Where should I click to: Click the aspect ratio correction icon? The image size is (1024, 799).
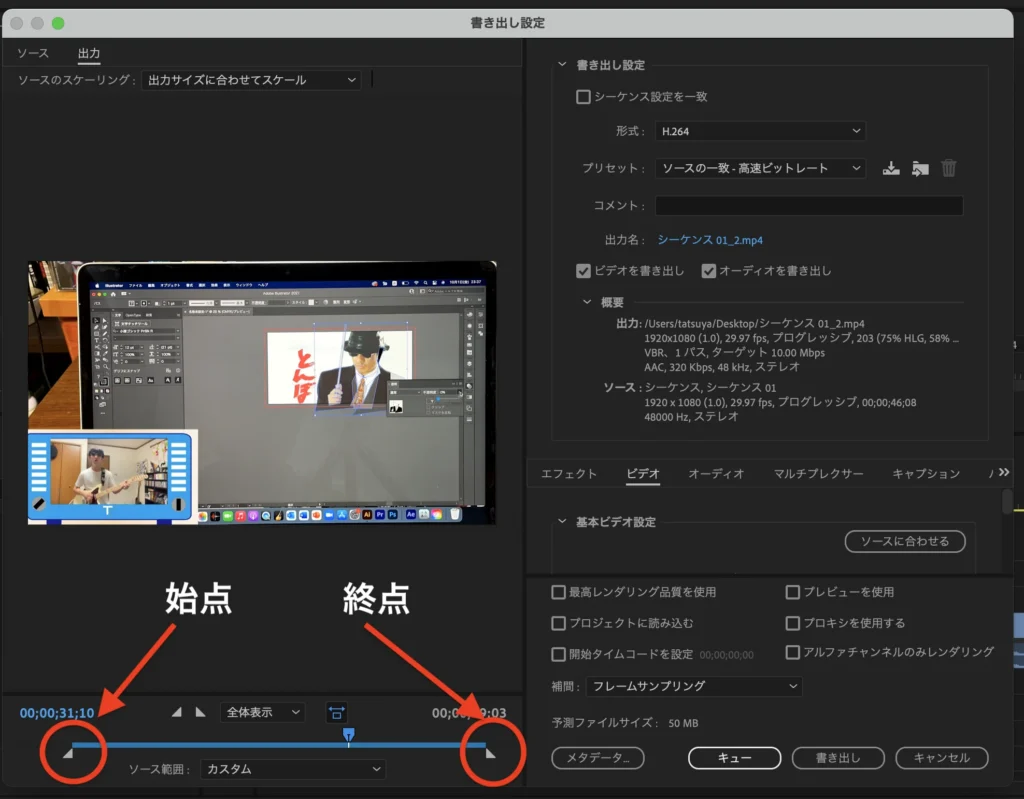click(x=337, y=712)
